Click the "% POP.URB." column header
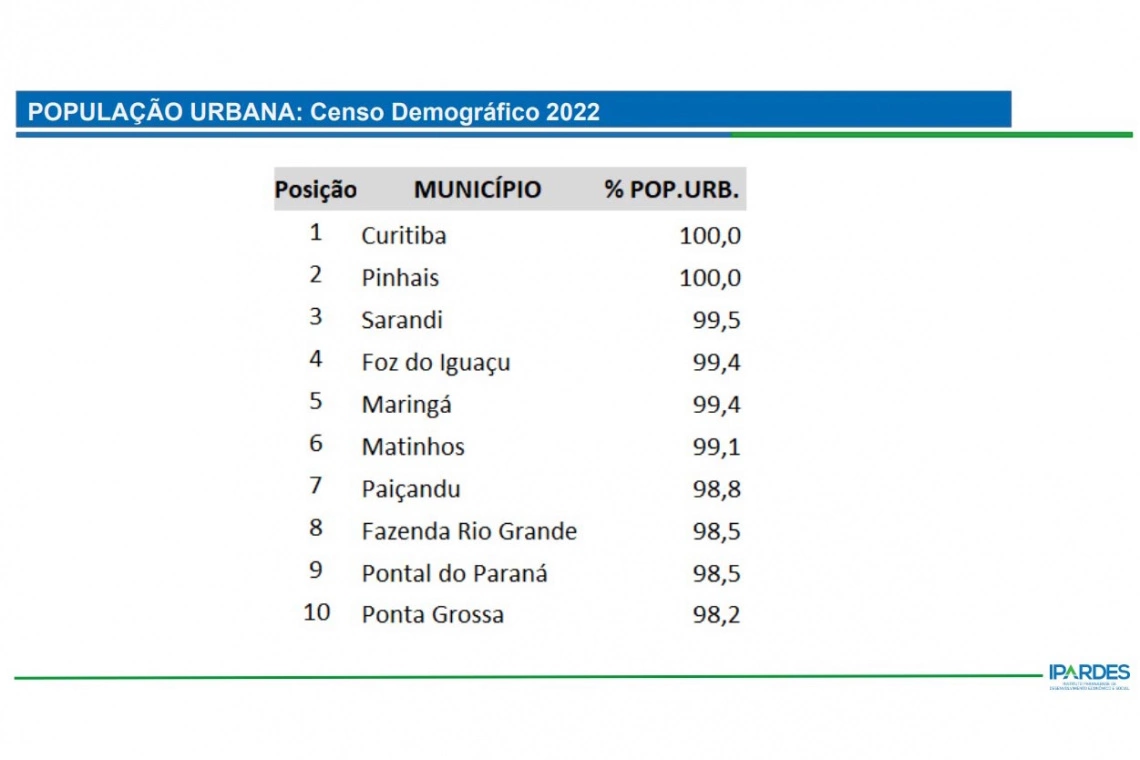This screenshot has height=760, width=1140. click(x=671, y=190)
